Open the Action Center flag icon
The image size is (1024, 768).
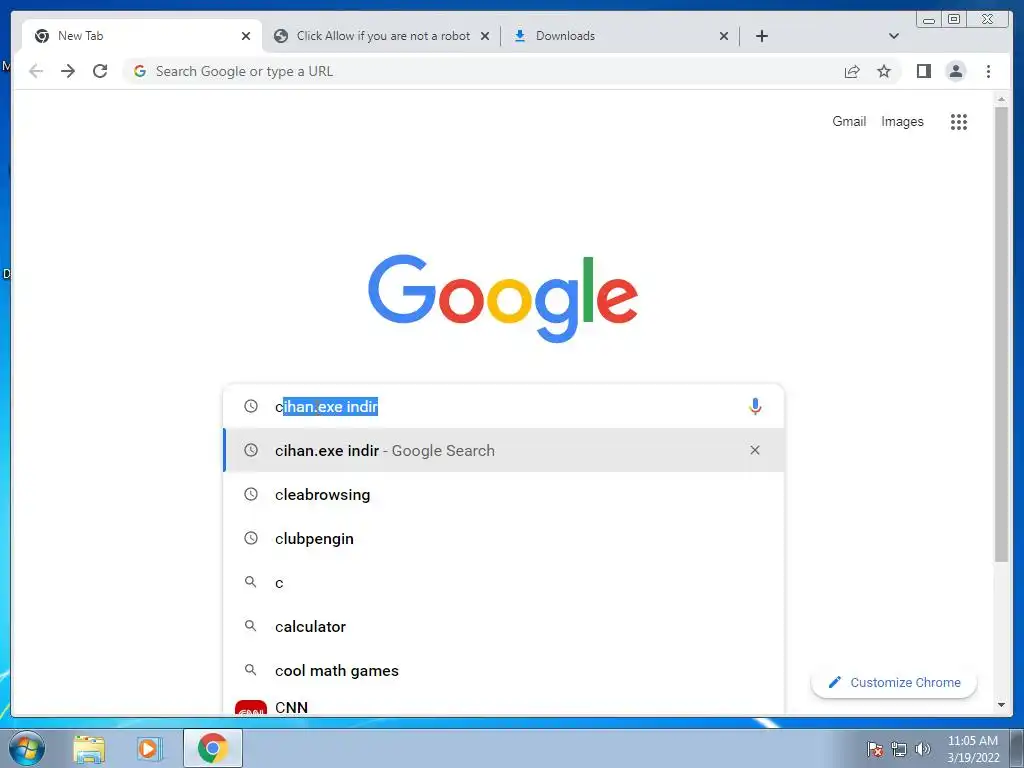click(x=875, y=749)
